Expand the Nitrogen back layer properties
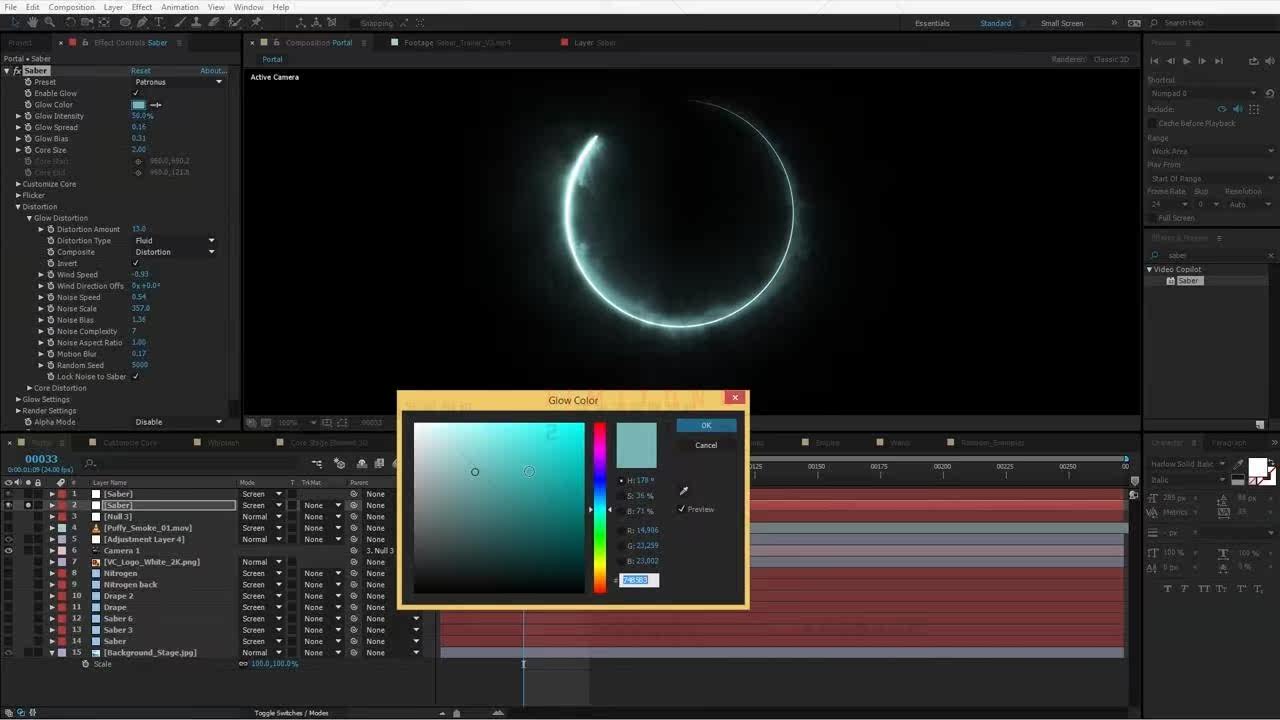 (52, 584)
